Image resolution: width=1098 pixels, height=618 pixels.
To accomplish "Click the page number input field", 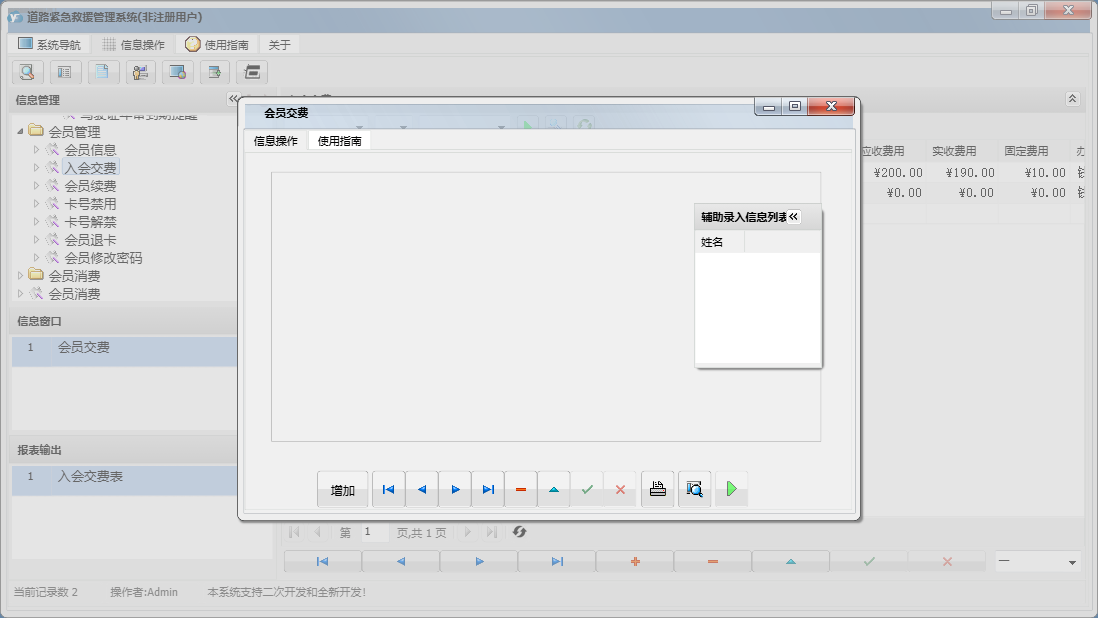I will pos(375,532).
